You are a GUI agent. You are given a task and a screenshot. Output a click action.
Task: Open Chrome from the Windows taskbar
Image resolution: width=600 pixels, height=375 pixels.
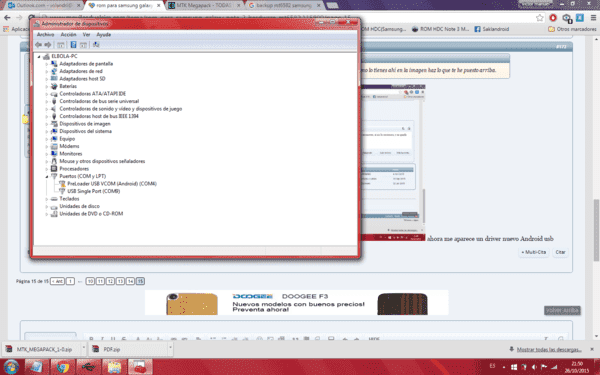tap(62, 367)
